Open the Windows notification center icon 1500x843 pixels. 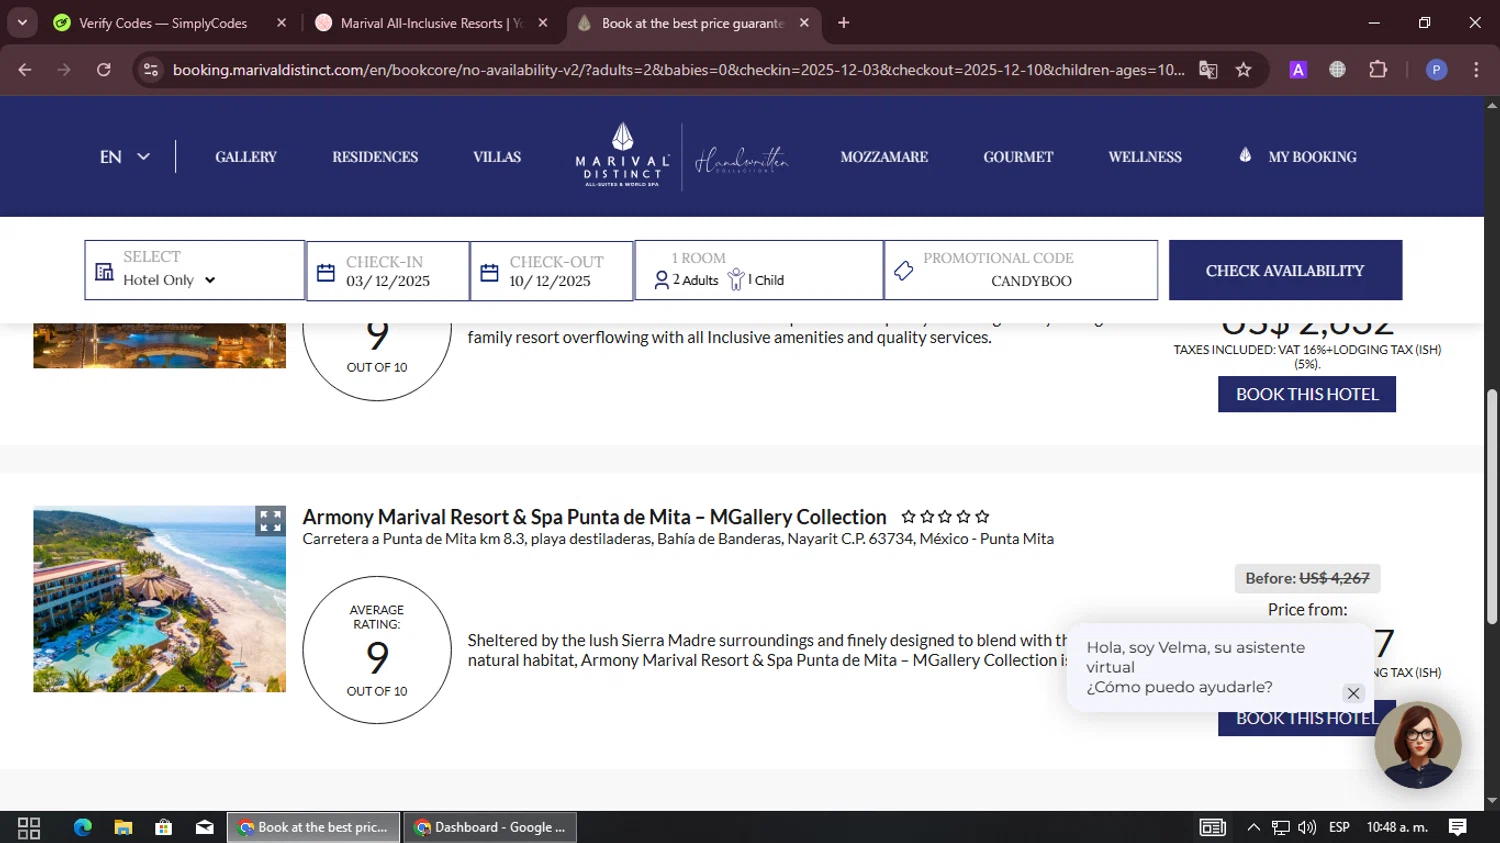click(x=1458, y=827)
